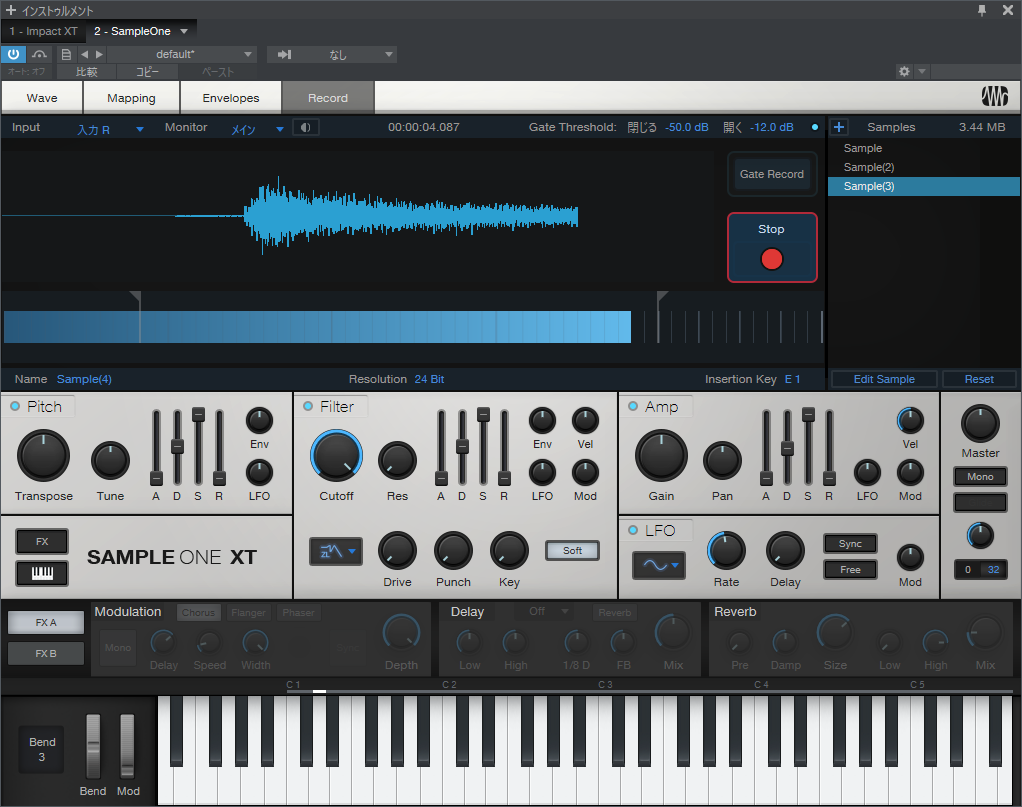Show the keyboard using piano icon
This screenshot has width=1022, height=807.
[42, 573]
